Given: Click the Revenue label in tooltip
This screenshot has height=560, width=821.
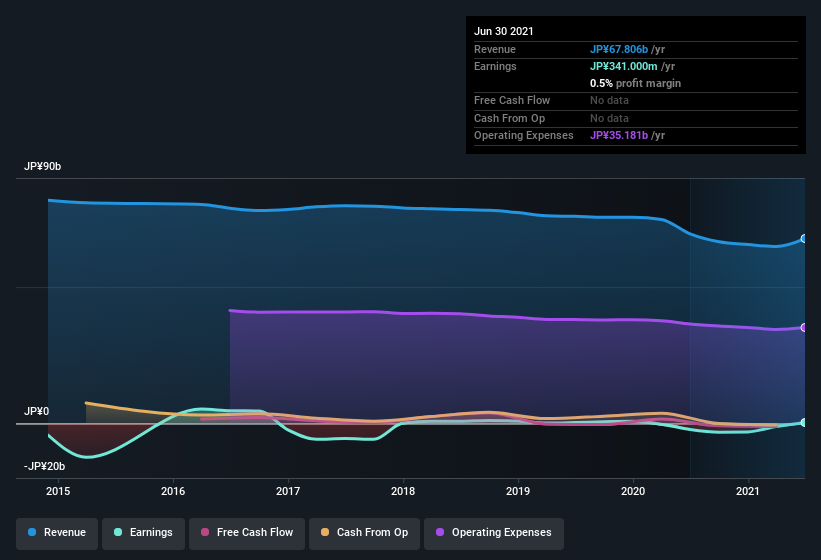Looking at the screenshot, I should [x=495, y=49].
